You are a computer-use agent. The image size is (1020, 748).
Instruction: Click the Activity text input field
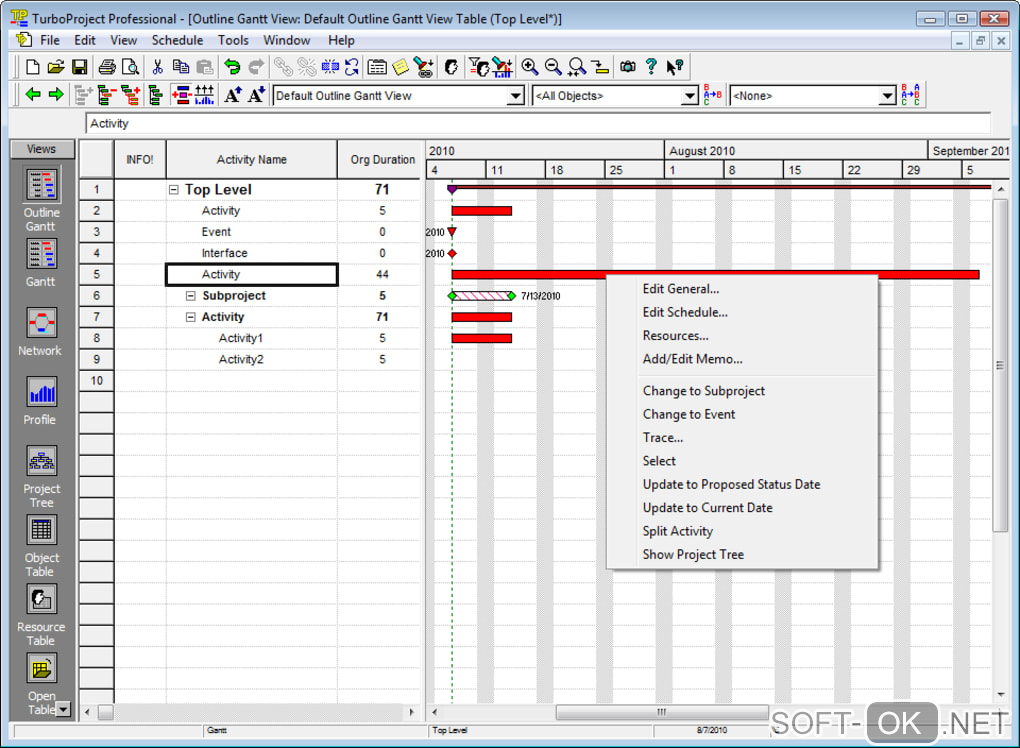(x=538, y=124)
